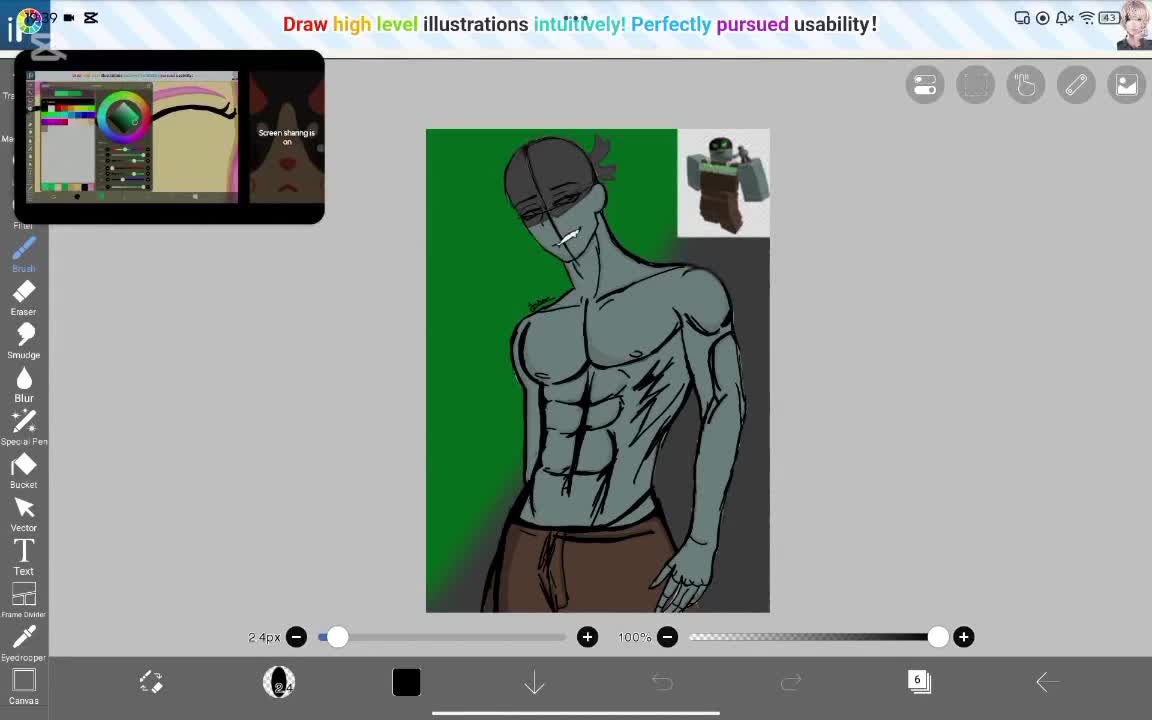This screenshot has height=720, width=1152.
Task: Adjust the opacity slider handle
Action: pos(938,637)
